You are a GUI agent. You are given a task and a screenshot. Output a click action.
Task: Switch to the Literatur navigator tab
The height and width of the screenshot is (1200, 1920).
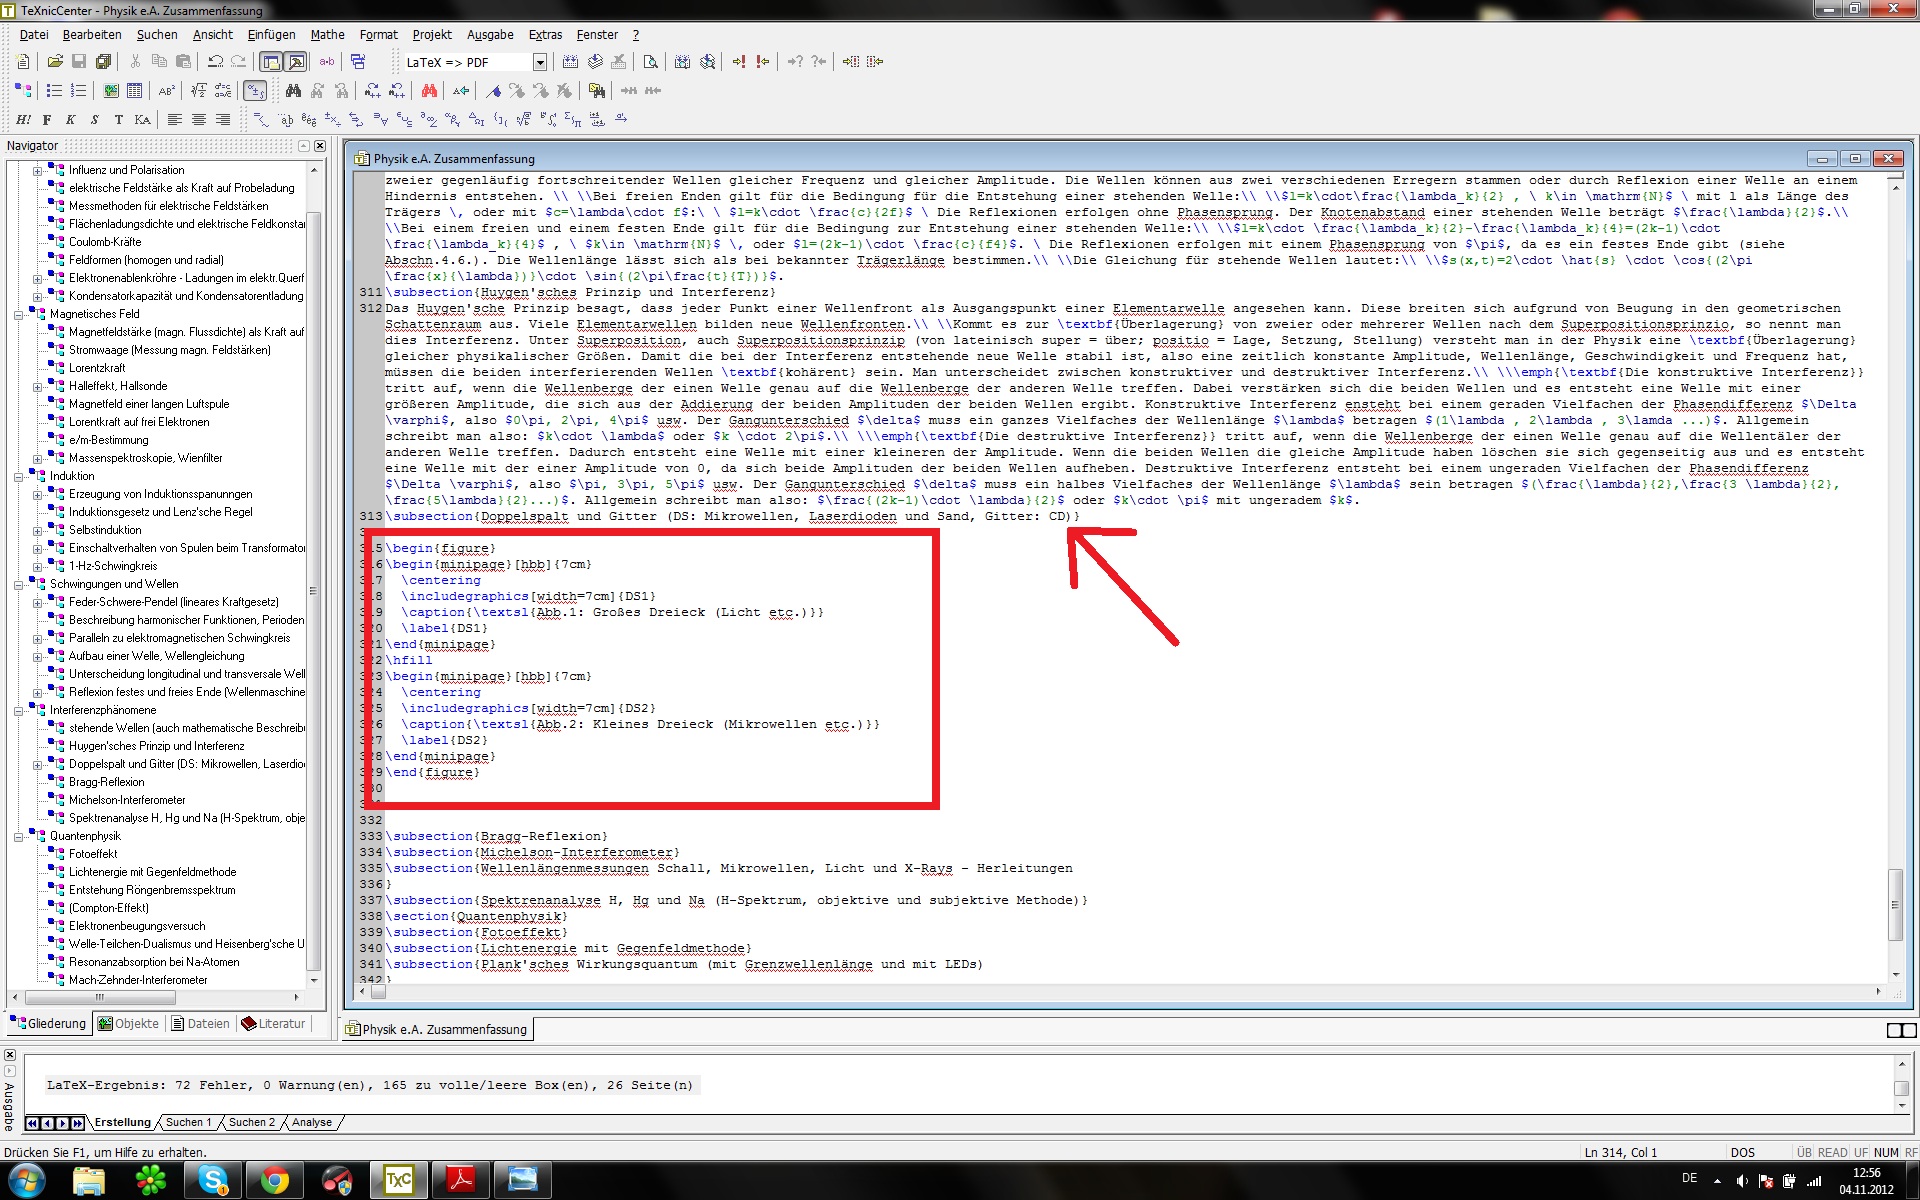tap(274, 1023)
